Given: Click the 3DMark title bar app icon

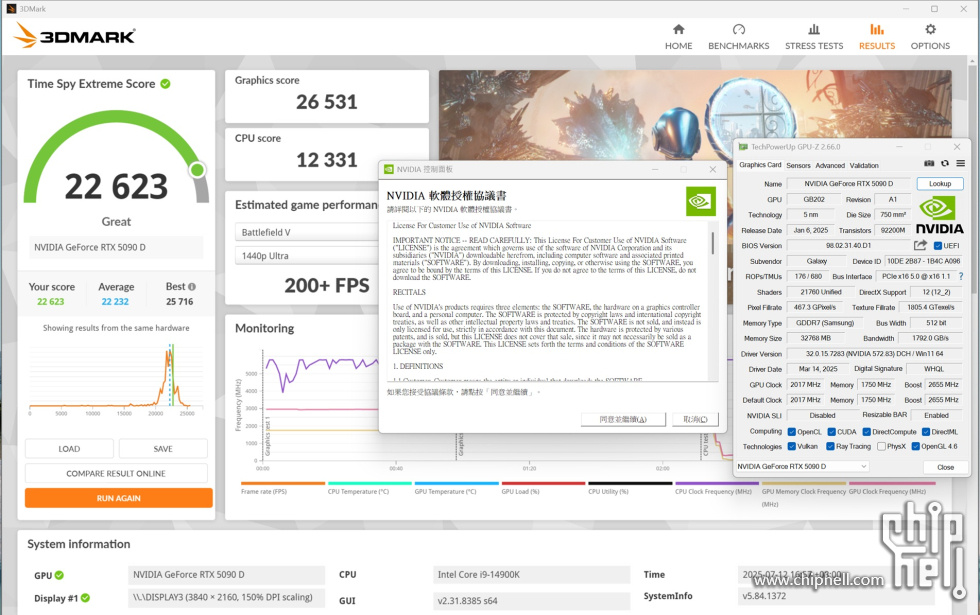Looking at the screenshot, I should [x=11, y=9].
